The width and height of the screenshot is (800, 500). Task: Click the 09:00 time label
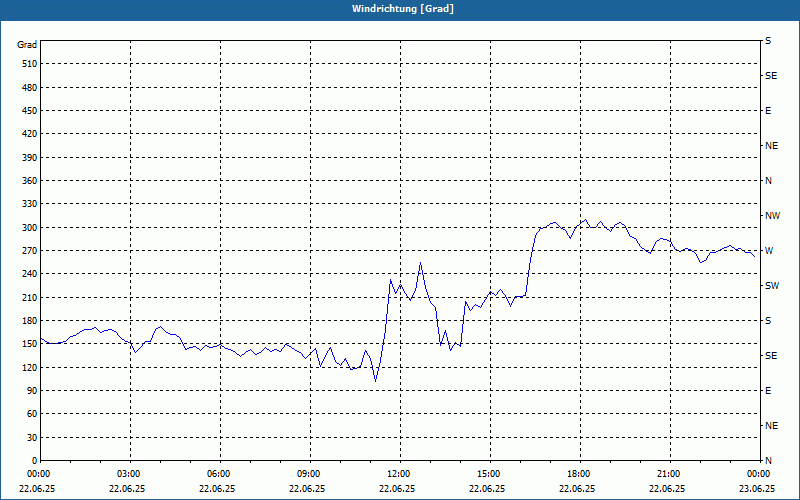(310, 474)
